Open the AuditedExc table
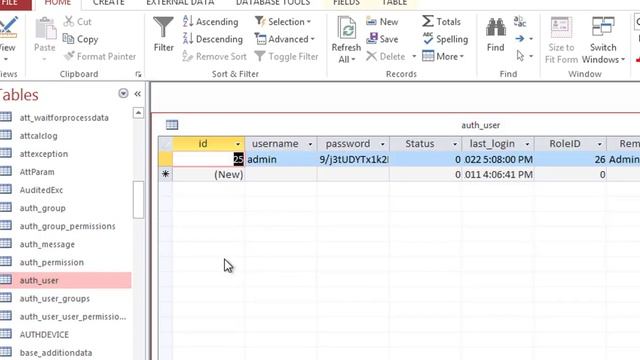The width and height of the screenshot is (640, 360). [41, 190]
